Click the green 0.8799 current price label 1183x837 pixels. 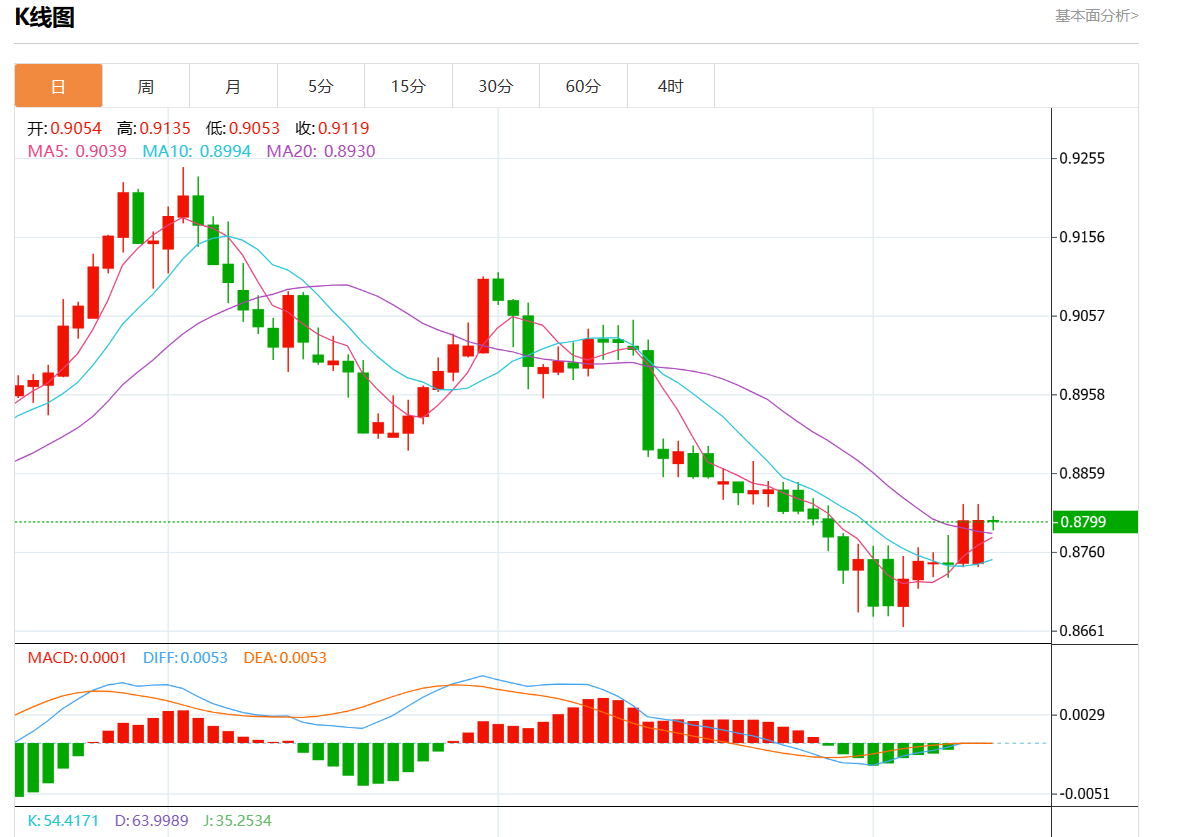tap(1095, 522)
